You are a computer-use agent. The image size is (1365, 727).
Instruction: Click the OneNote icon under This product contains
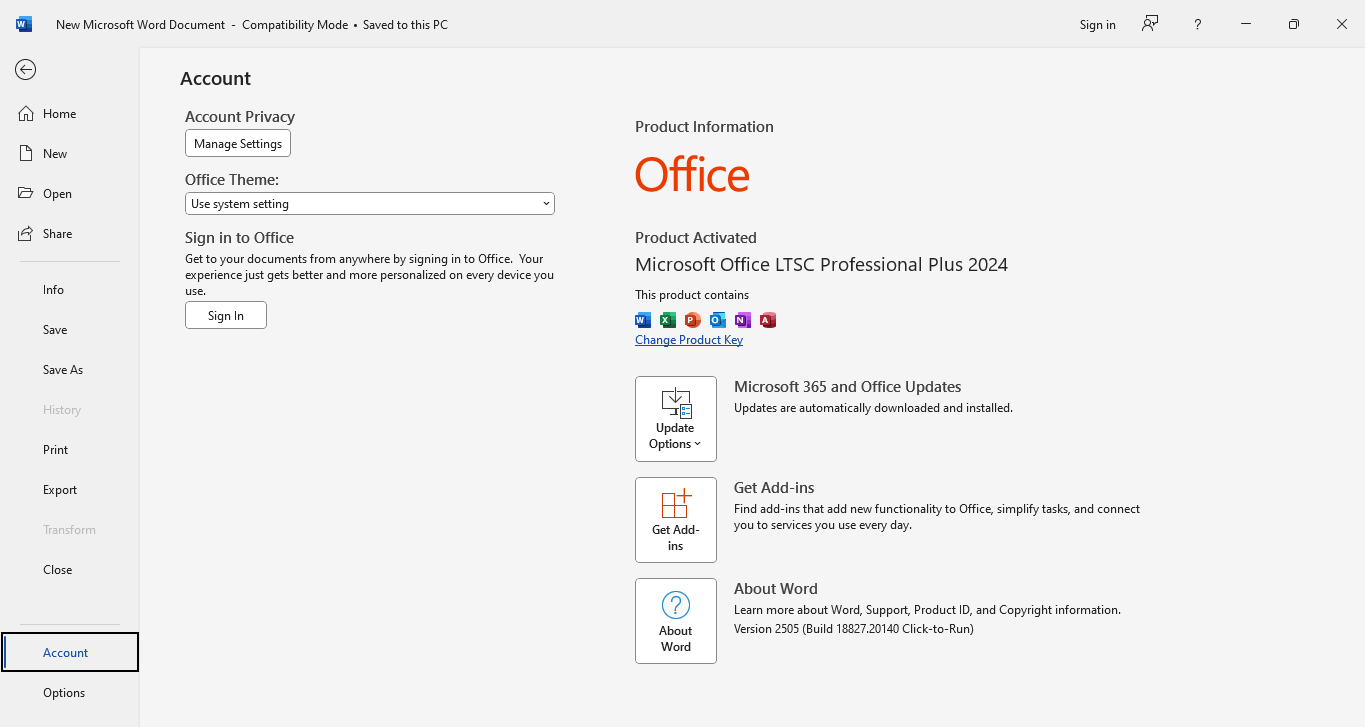coord(743,320)
